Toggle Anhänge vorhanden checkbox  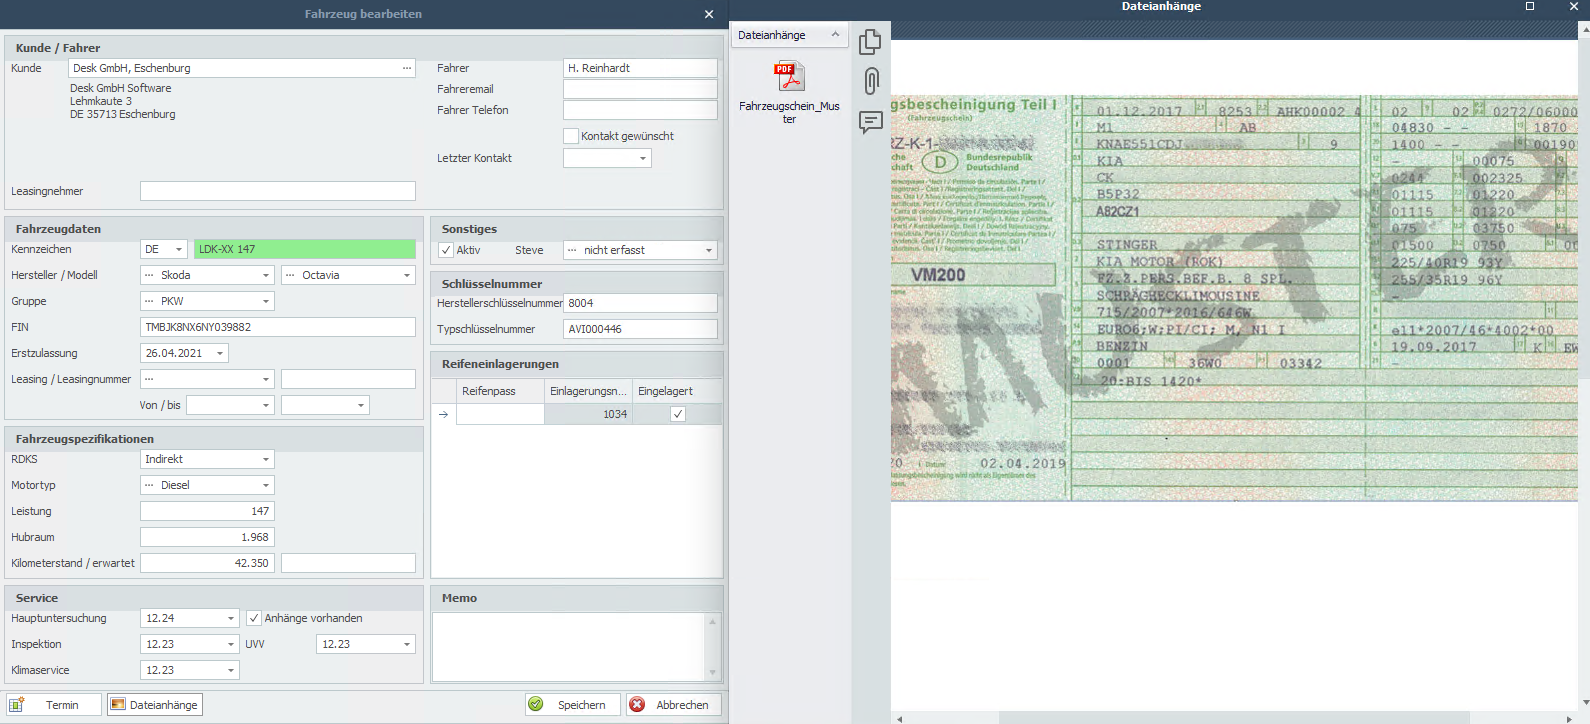pyautogui.click(x=254, y=618)
